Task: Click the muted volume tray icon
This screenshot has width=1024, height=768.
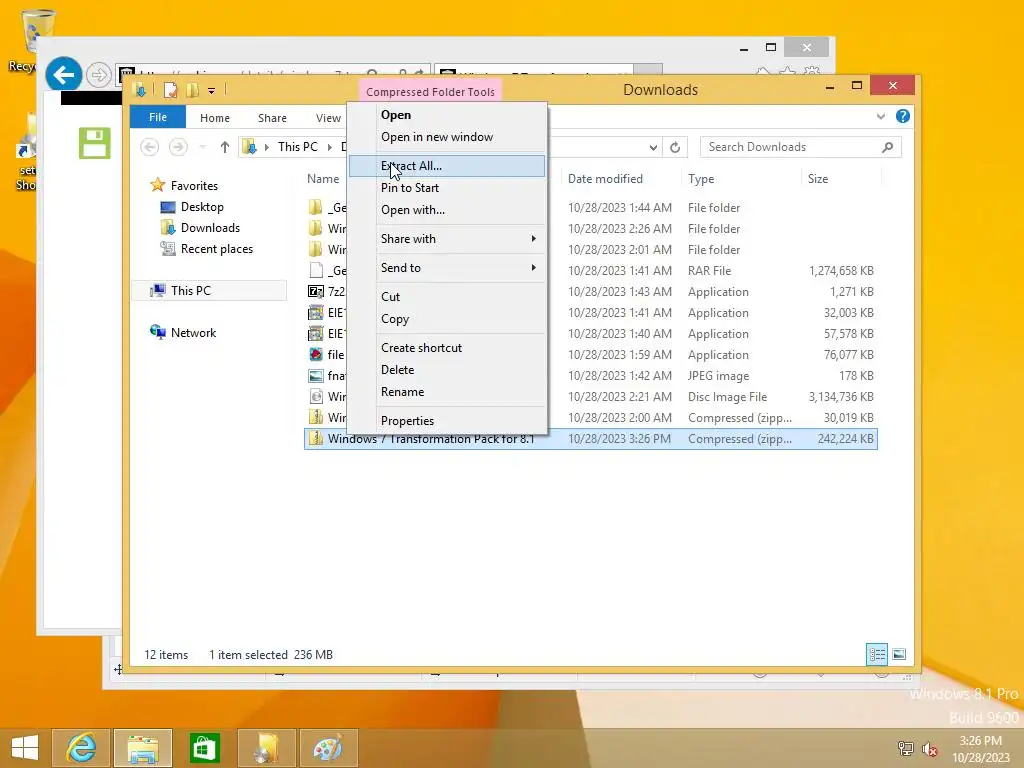Action: (x=929, y=749)
